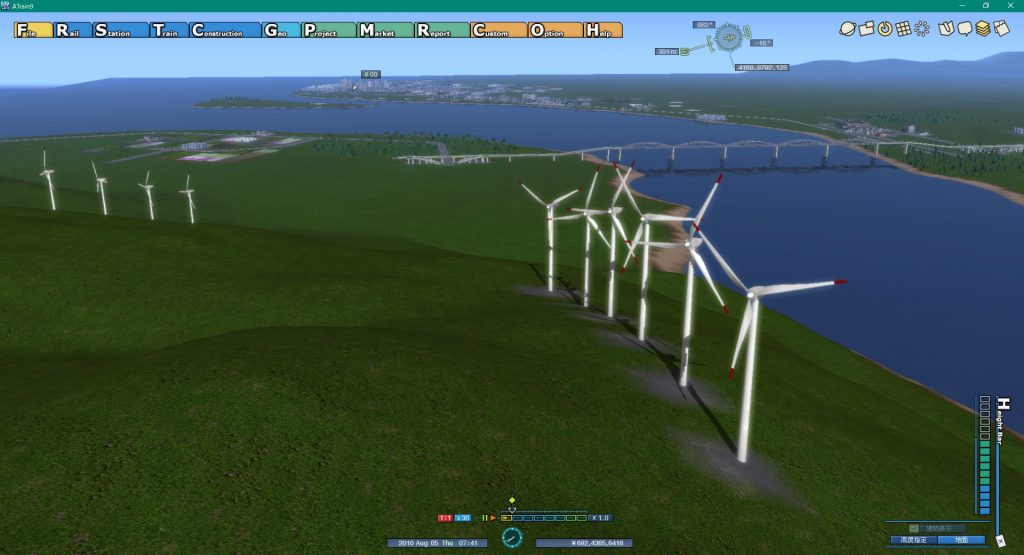The image size is (1024, 555).
Task: Click the overlapping pages icon
Action: [1001, 29]
